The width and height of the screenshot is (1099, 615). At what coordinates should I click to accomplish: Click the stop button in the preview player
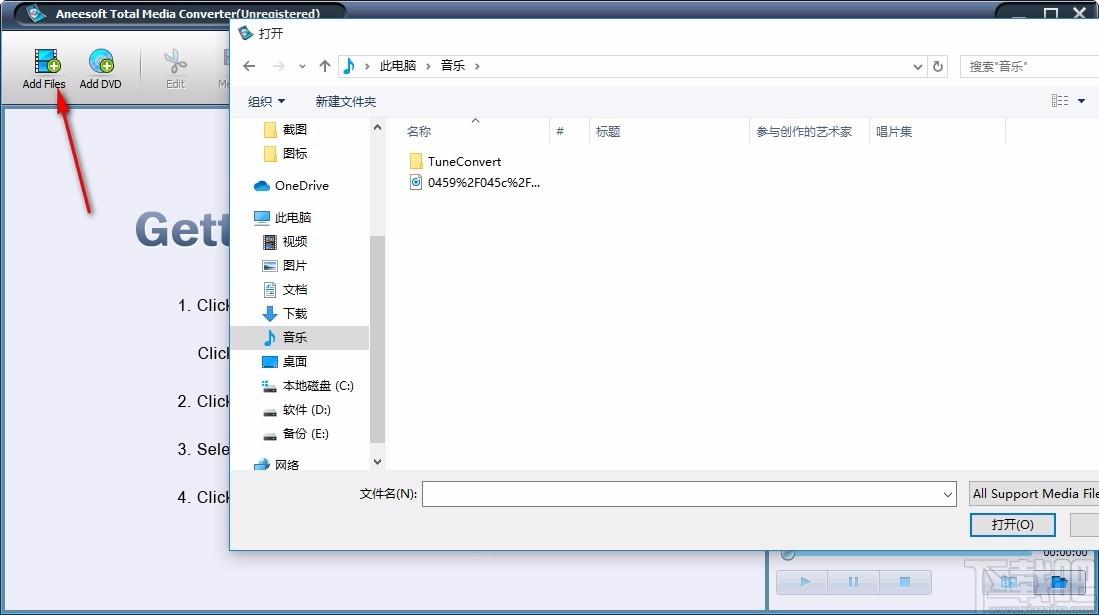(905, 581)
